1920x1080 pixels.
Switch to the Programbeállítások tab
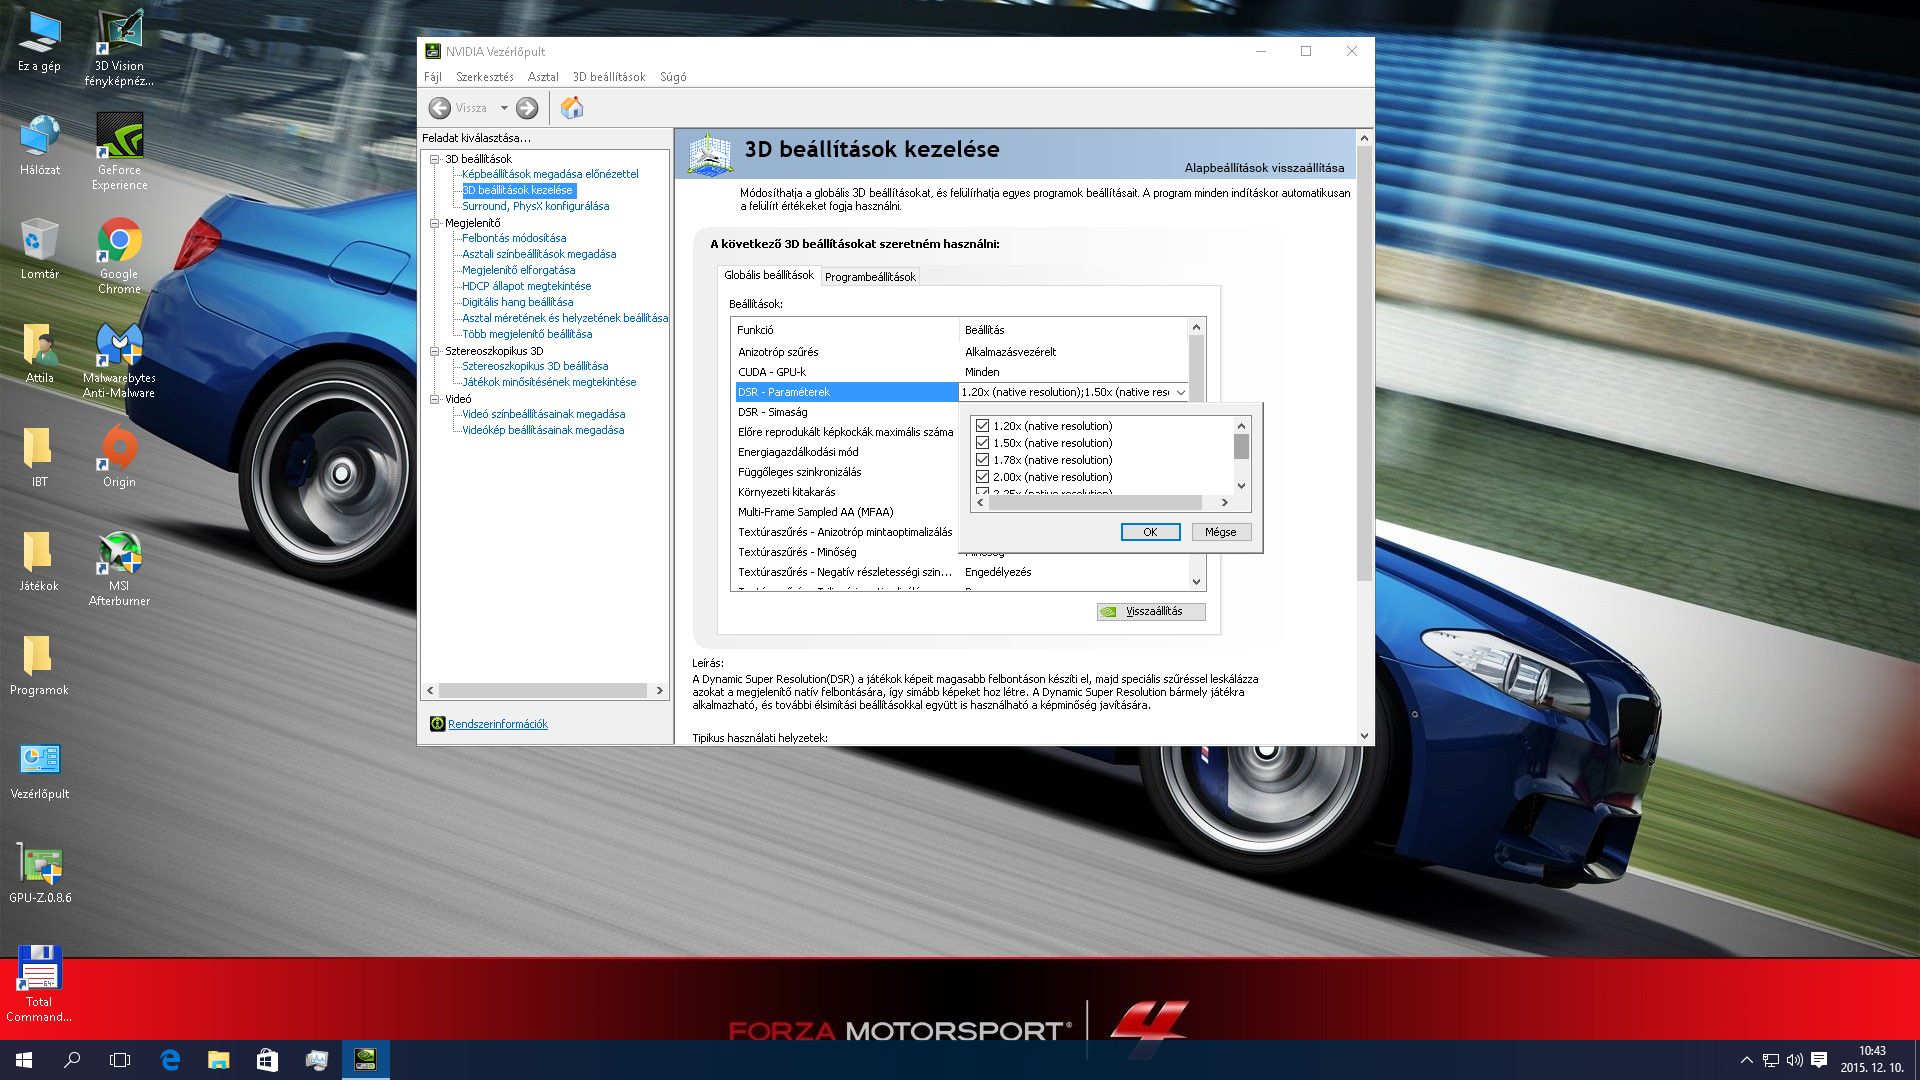[x=870, y=277]
